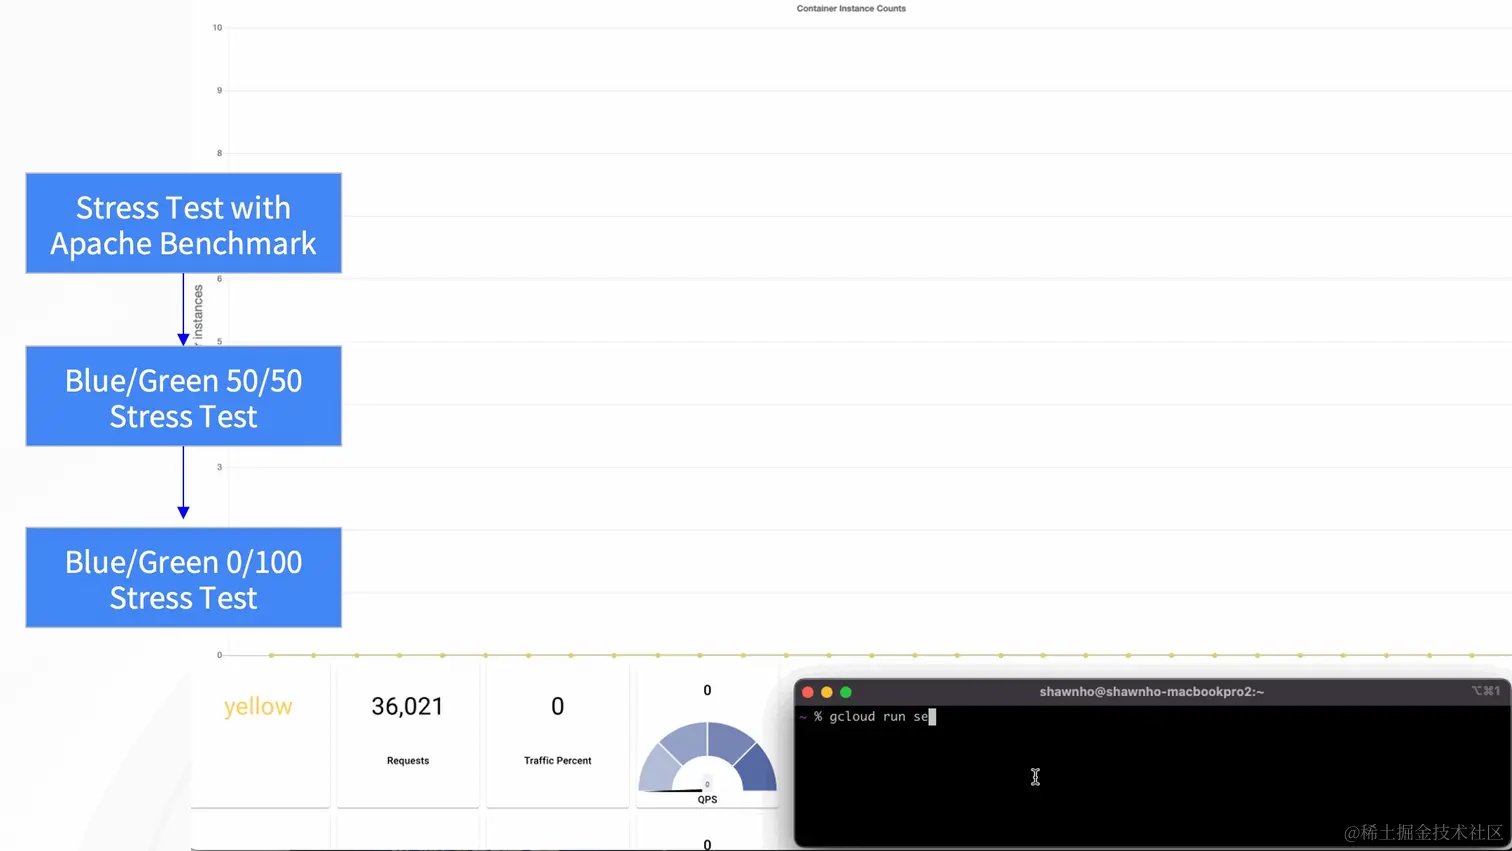The height and width of the screenshot is (851, 1512).
Task: Click the y-axis label '8' on the chart
Action: point(219,153)
